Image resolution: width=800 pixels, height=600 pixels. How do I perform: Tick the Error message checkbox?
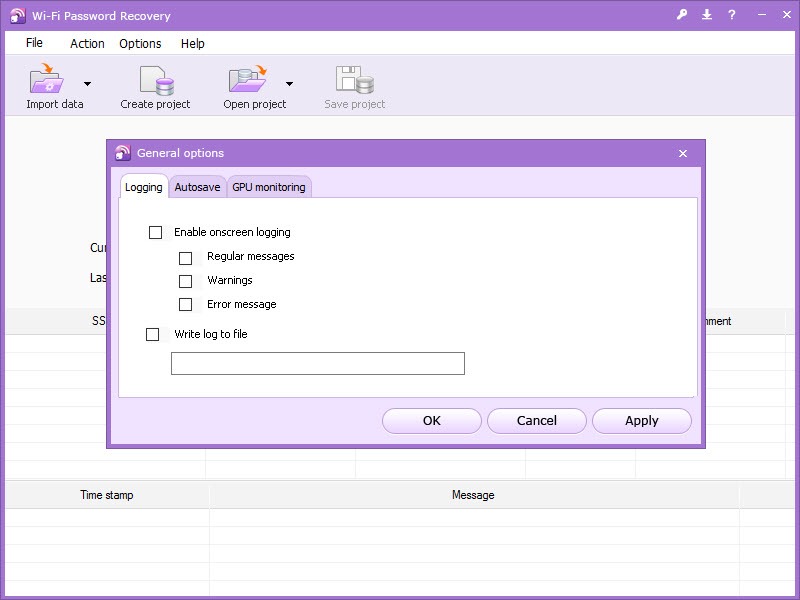tap(186, 305)
